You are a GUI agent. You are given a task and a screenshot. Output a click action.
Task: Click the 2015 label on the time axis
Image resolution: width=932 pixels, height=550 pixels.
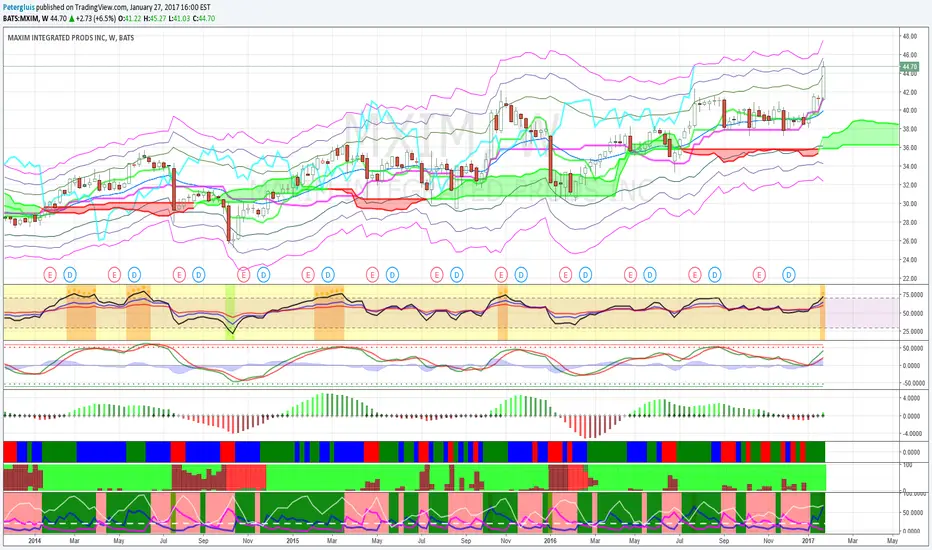(x=292, y=540)
